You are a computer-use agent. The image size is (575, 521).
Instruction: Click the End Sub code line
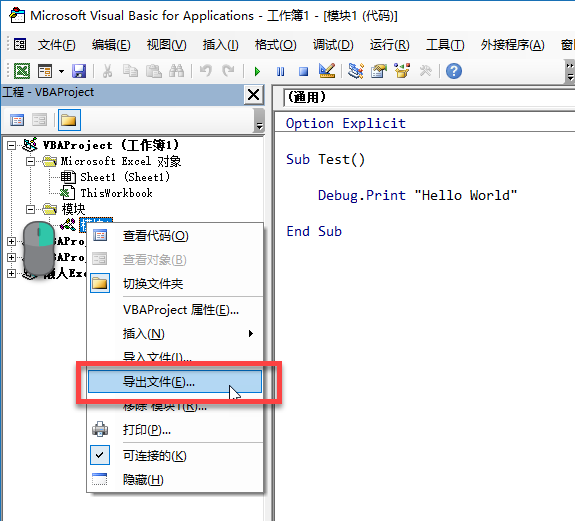(x=314, y=231)
